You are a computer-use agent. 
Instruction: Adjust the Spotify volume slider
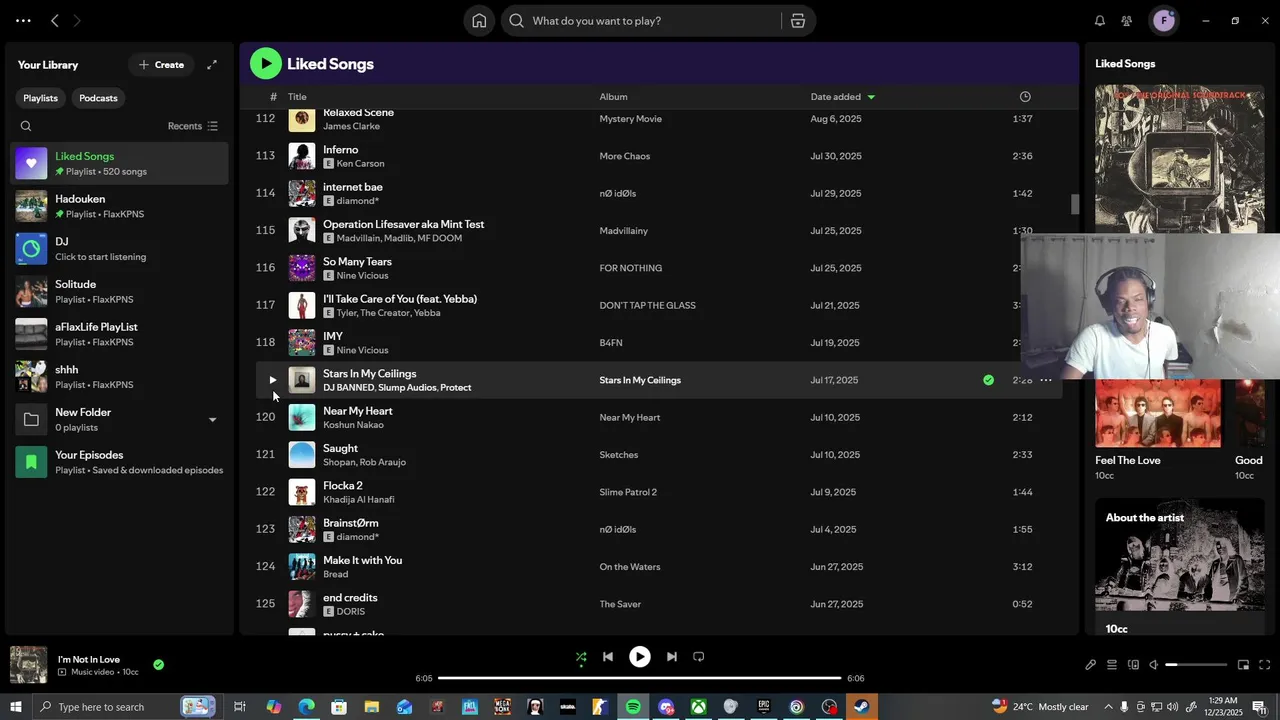(1196, 665)
